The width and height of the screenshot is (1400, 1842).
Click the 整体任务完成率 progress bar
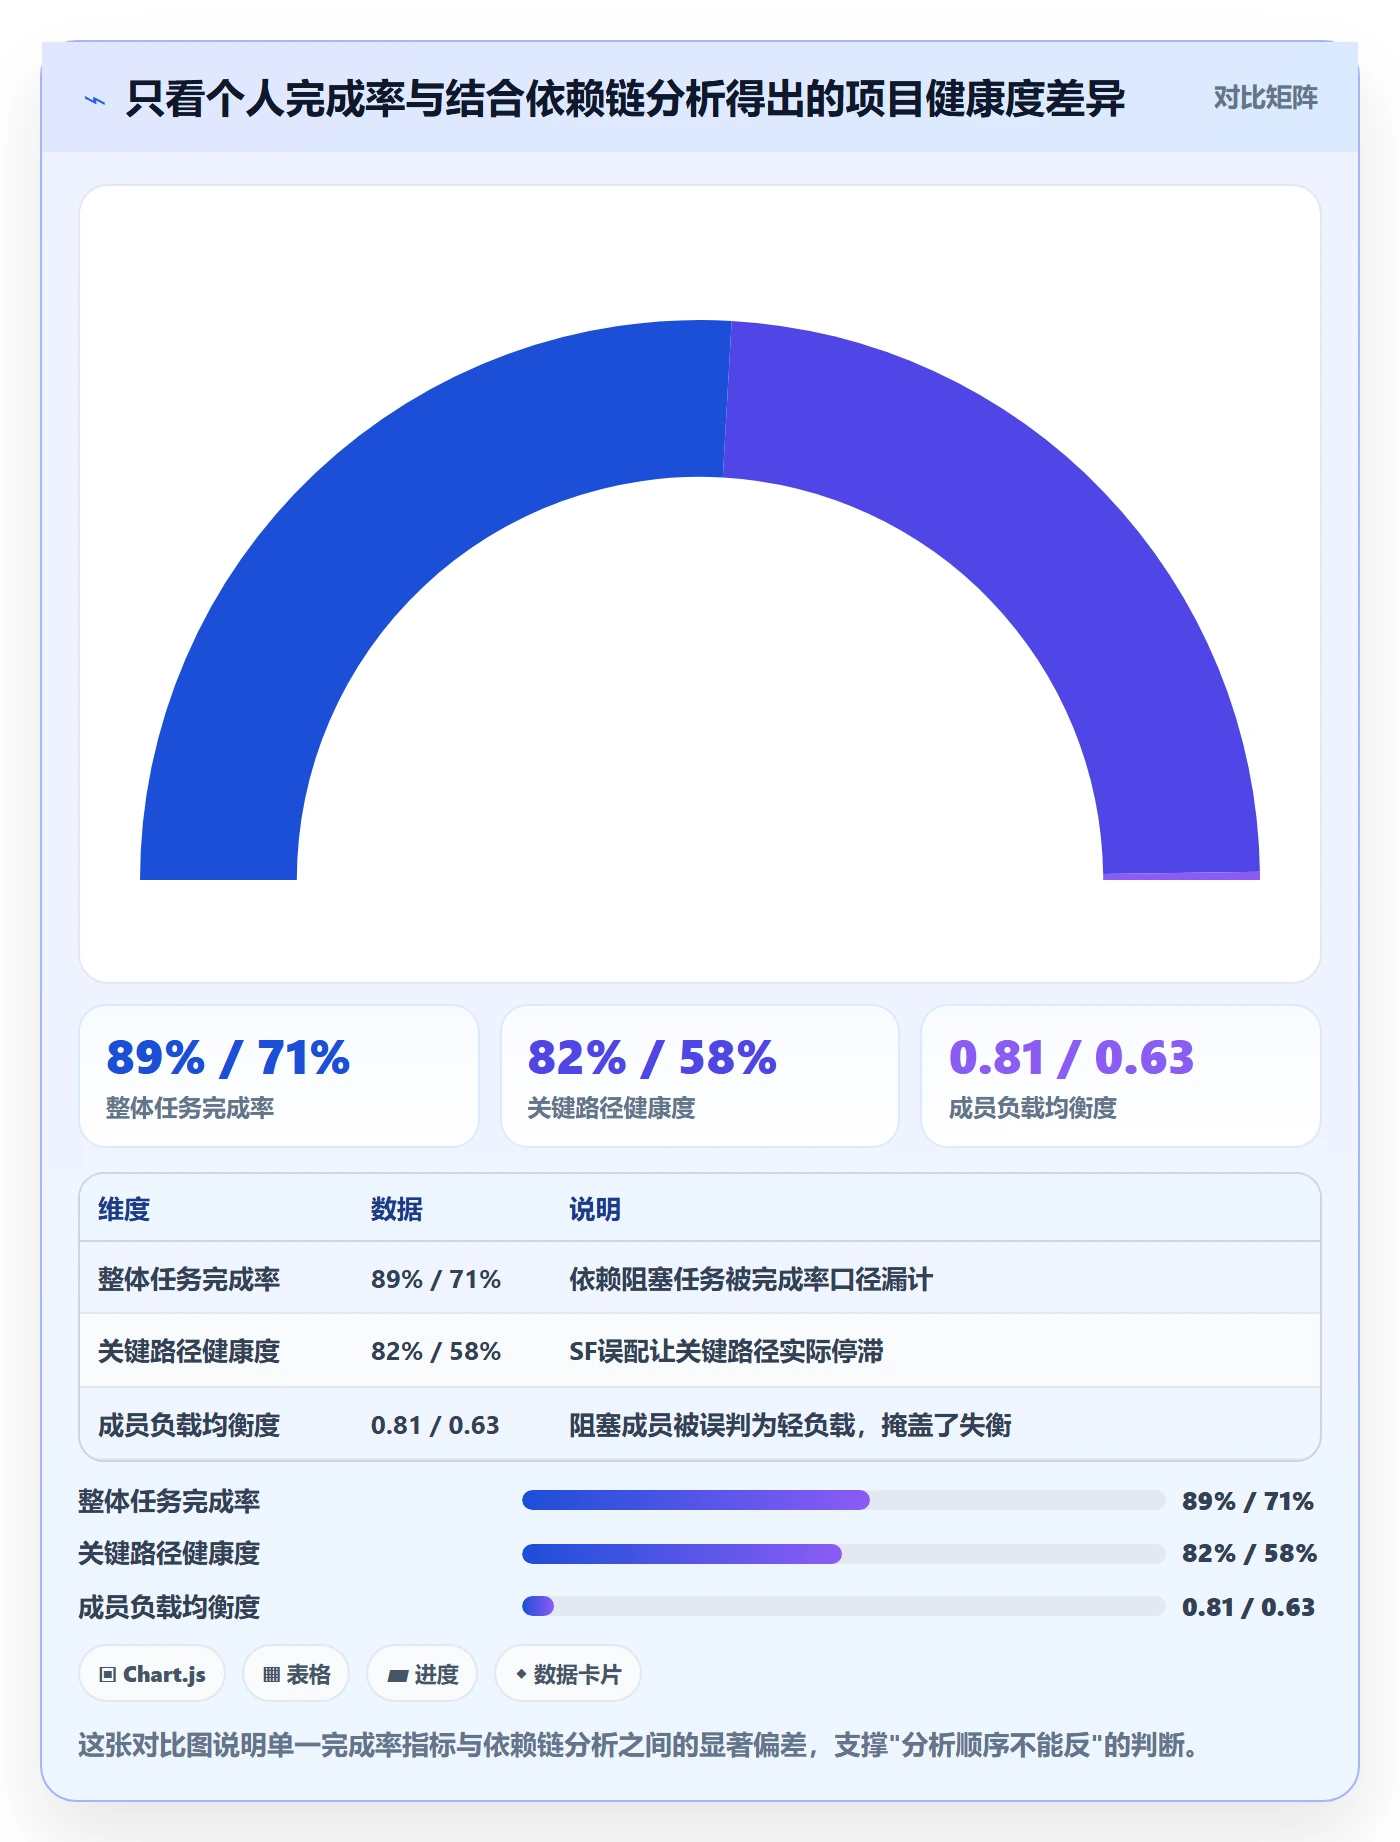pos(844,1500)
